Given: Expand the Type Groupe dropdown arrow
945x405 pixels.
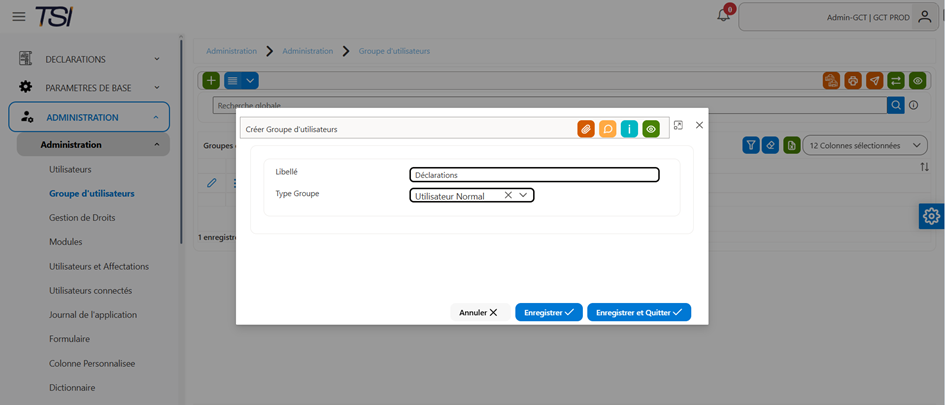Looking at the screenshot, I should click(523, 195).
